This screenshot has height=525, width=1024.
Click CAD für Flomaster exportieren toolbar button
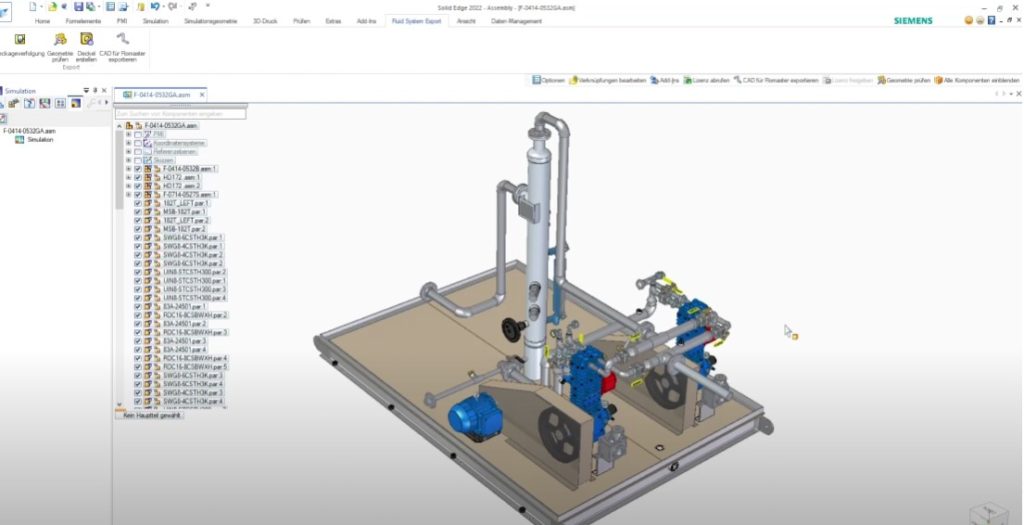(x=776, y=80)
